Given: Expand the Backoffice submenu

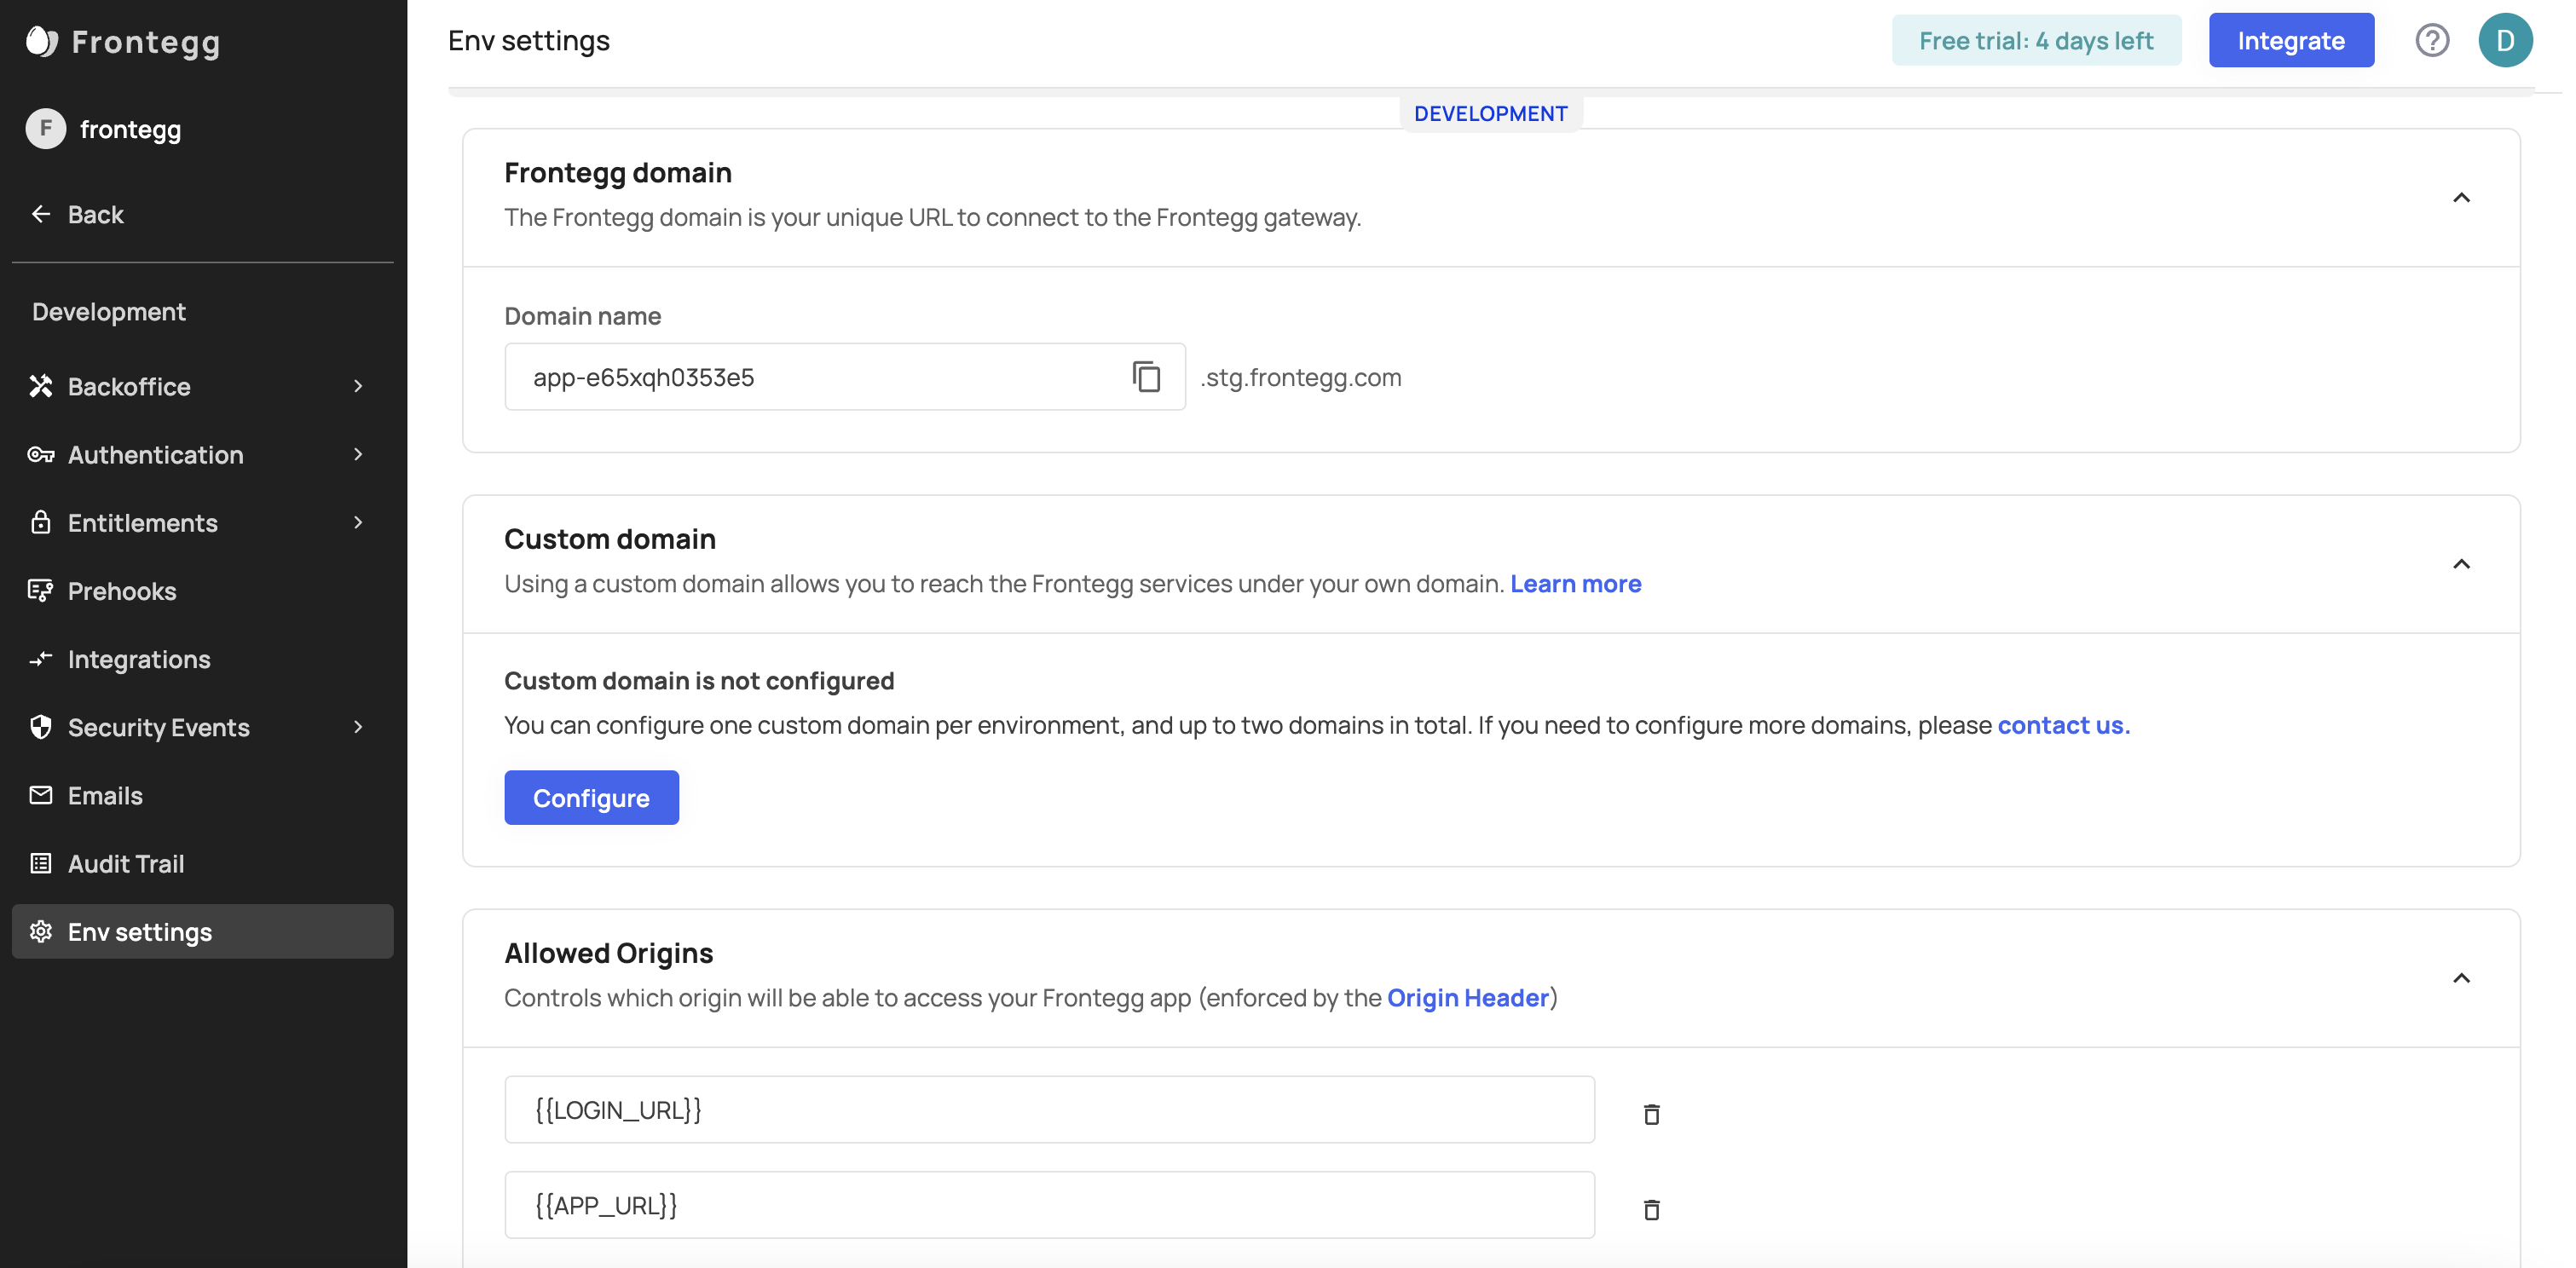Looking at the screenshot, I should tap(358, 386).
